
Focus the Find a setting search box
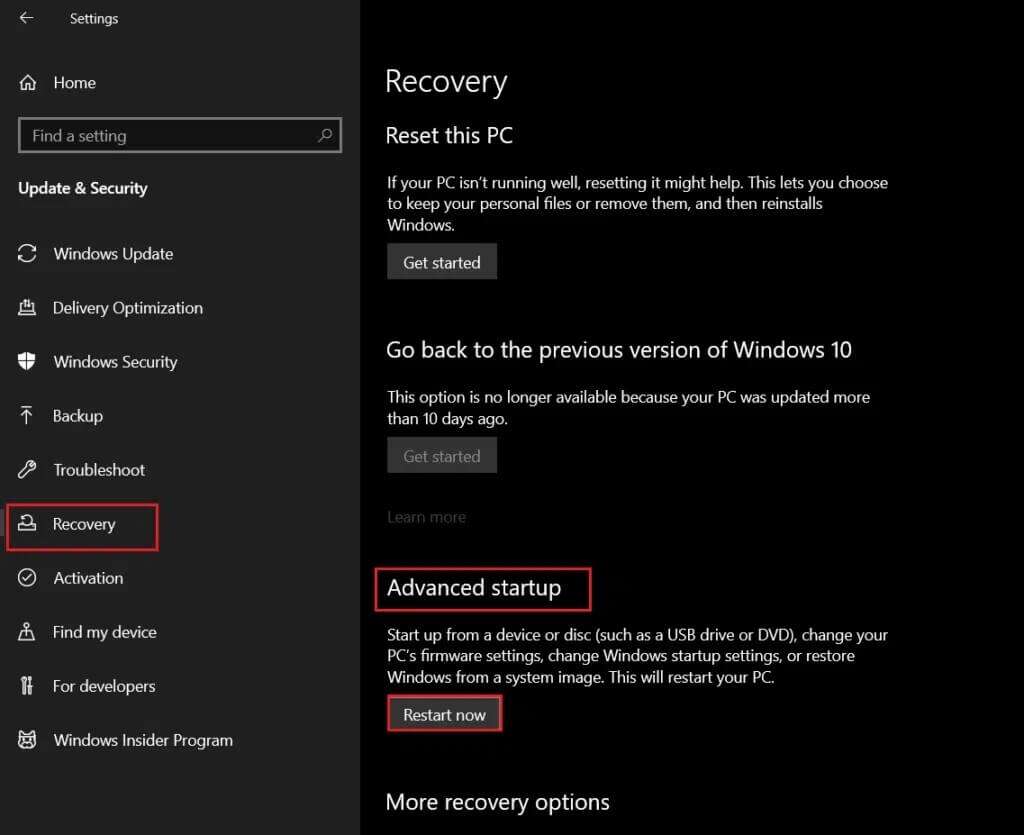[x=180, y=135]
